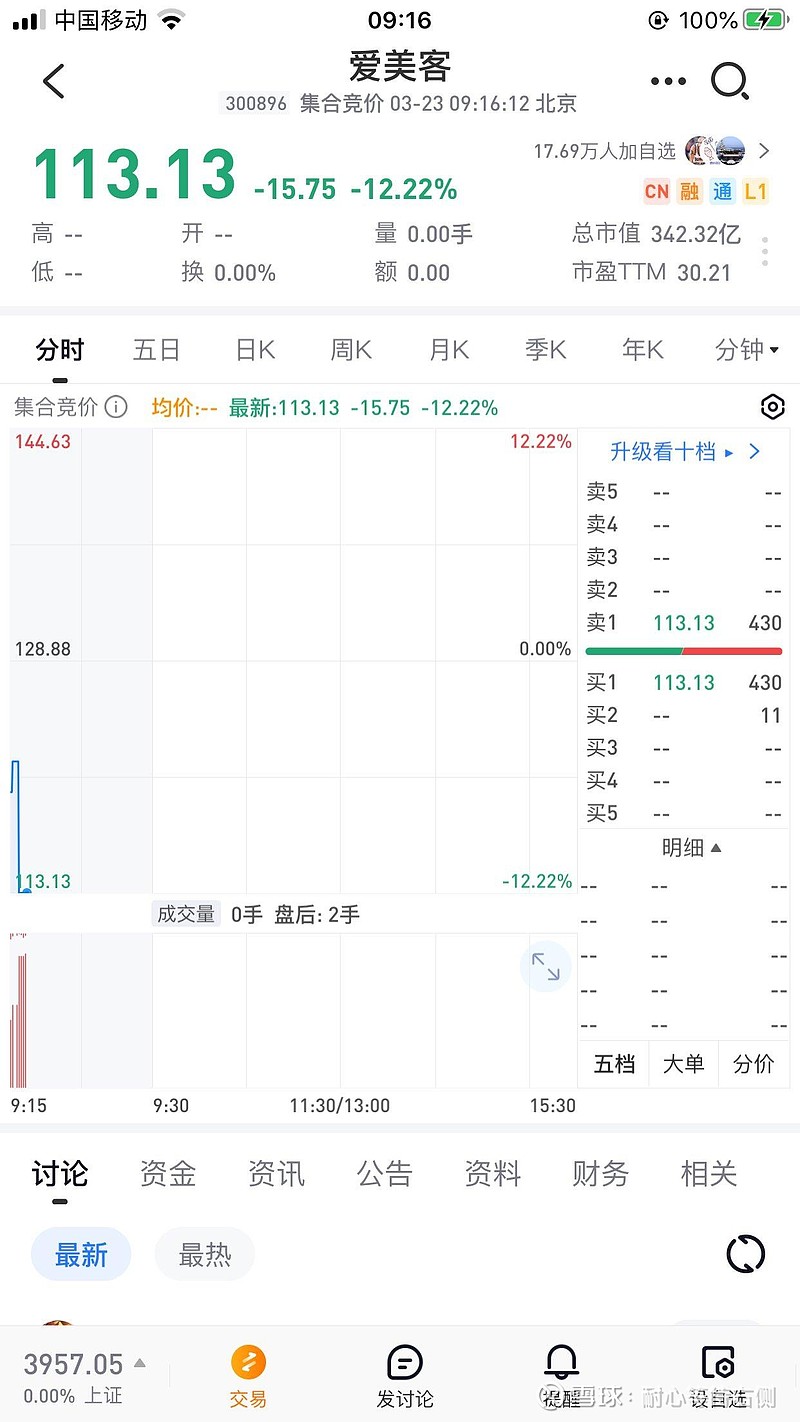The width and height of the screenshot is (800, 1422).
Task: Tap the 分价 button
Action: [753, 1064]
